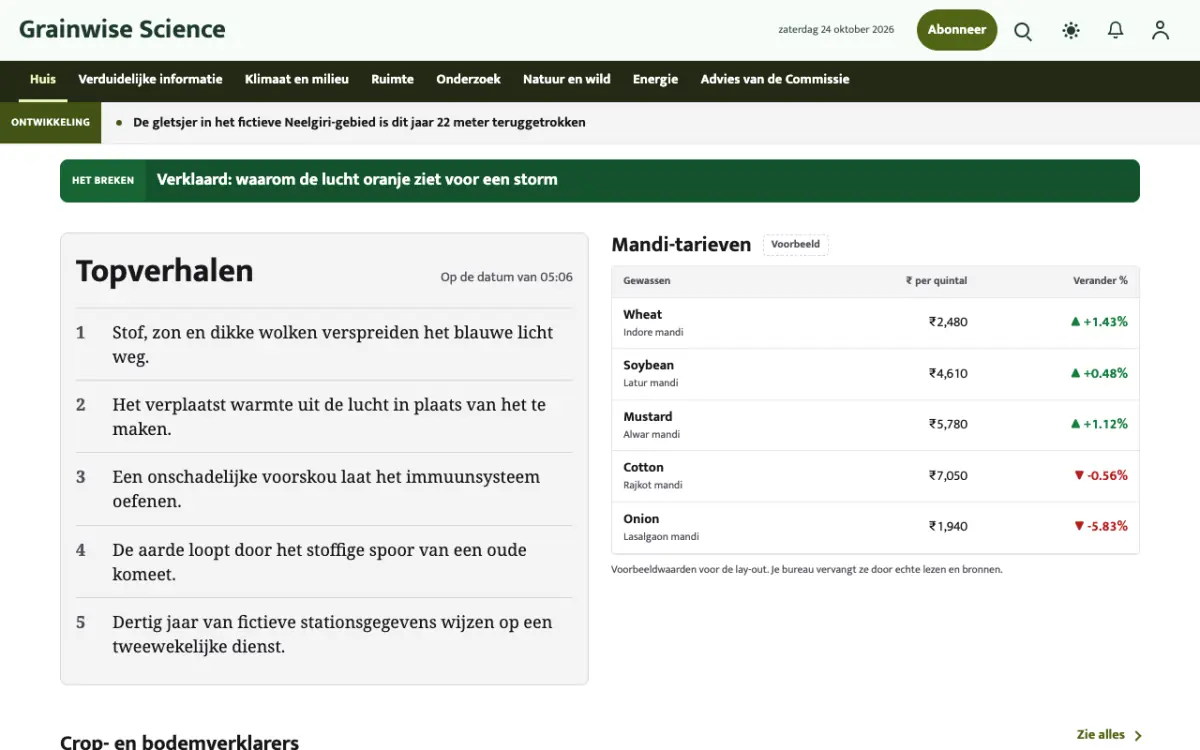Click the Het breken badge
This screenshot has width=1200, height=750.
click(x=103, y=181)
